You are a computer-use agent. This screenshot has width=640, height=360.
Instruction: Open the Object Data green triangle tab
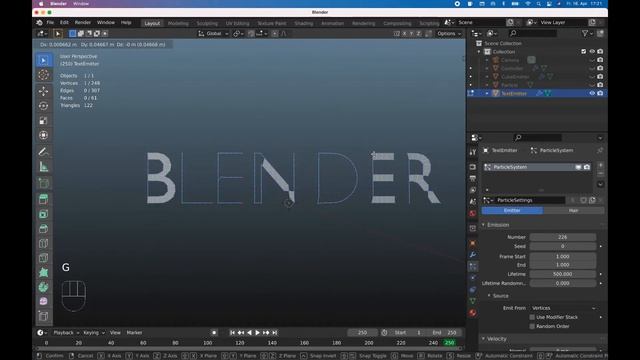473,301
